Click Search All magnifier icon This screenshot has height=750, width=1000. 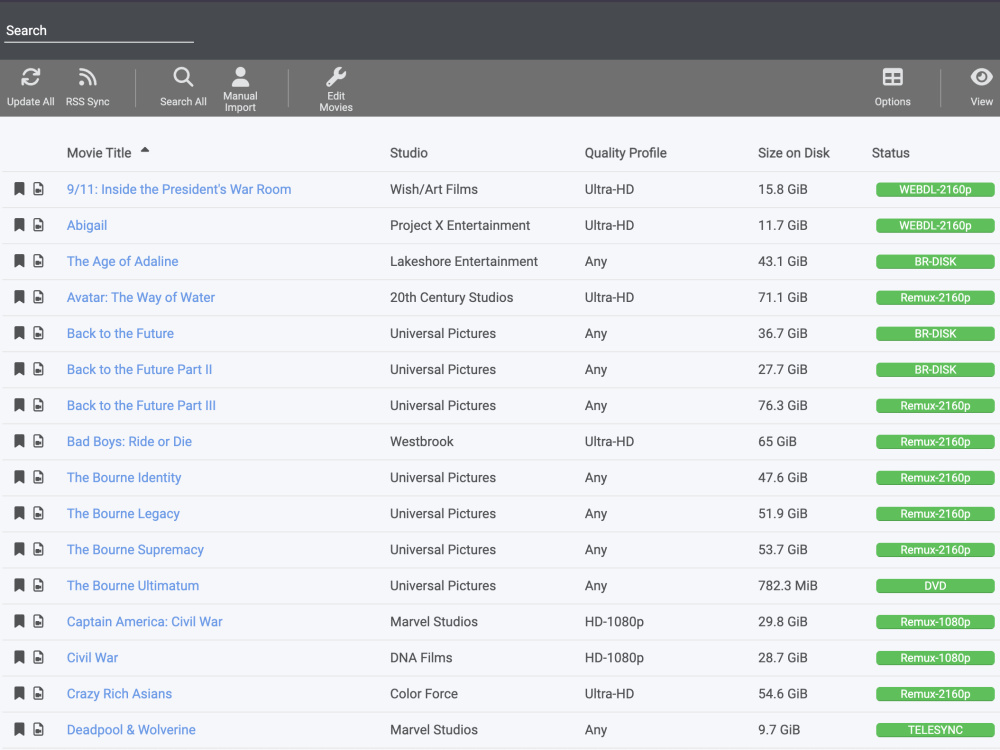(183, 77)
